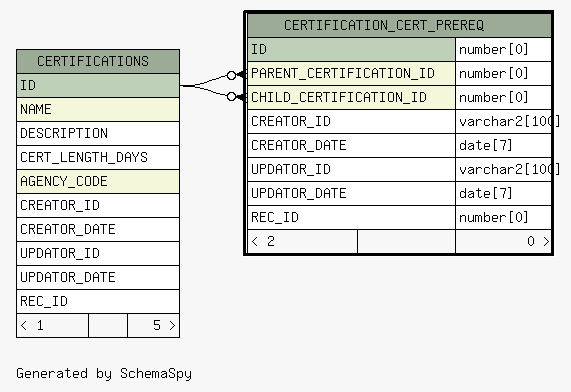Viewport: 571px width, 392px height.
Task: Select the AGENCY_CODE column row
Action: pos(98,181)
